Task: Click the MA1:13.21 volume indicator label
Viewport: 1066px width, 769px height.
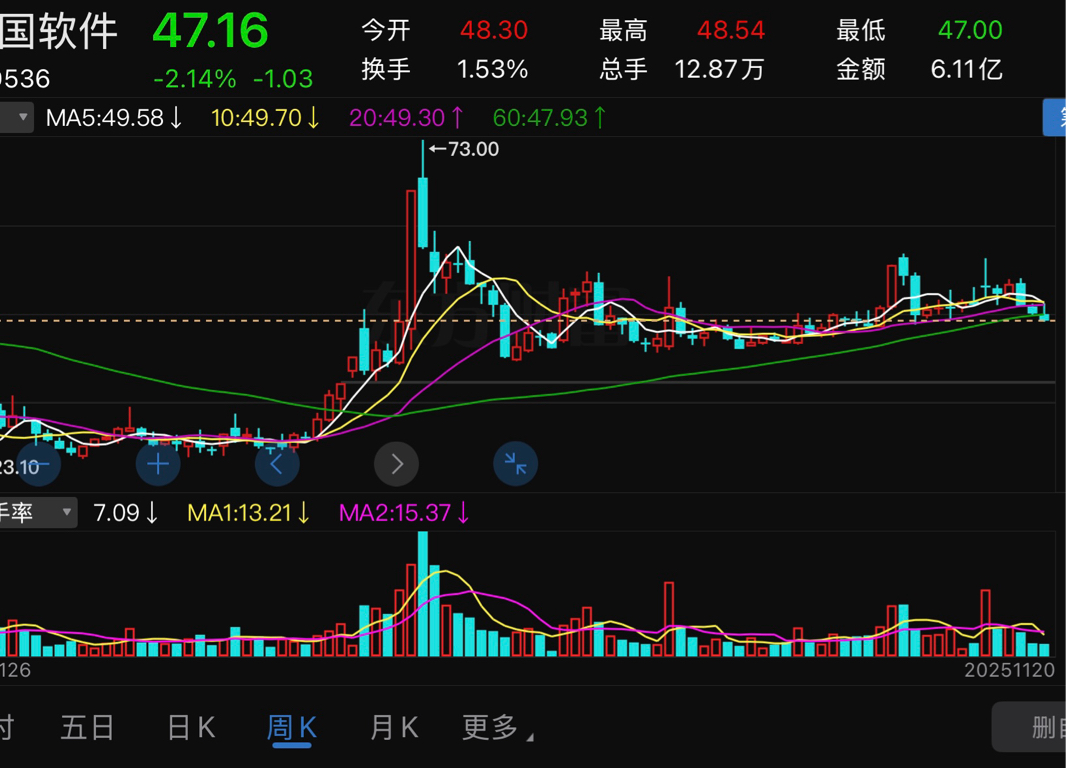Action: [x=249, y=512]
